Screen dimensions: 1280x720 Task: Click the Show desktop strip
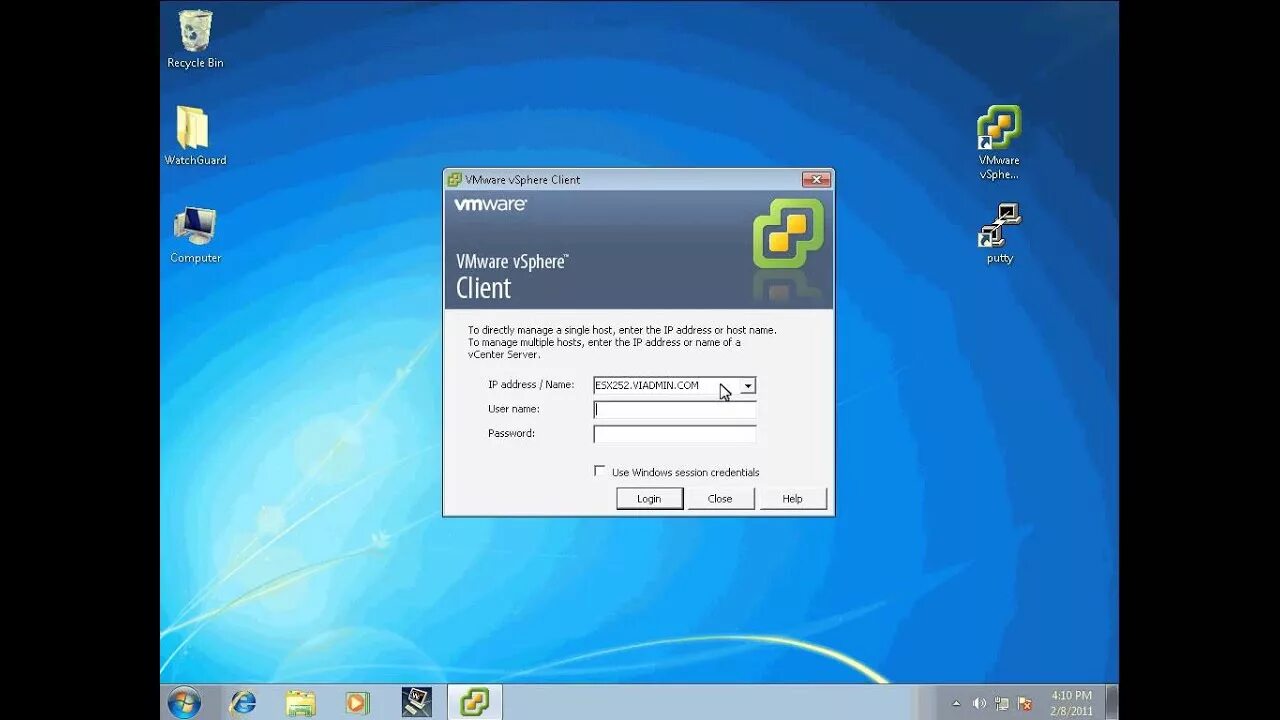point(1112,703)
